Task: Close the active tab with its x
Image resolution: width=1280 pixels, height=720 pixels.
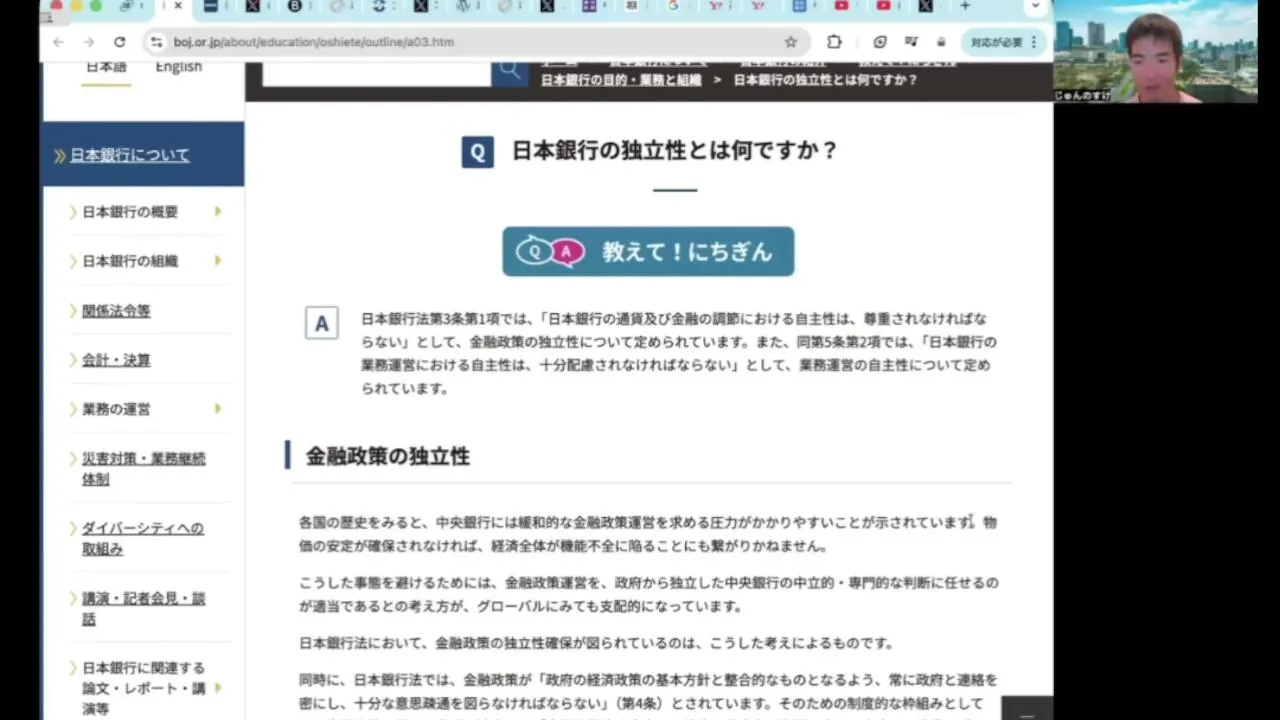Action: (x=178, y=6)
